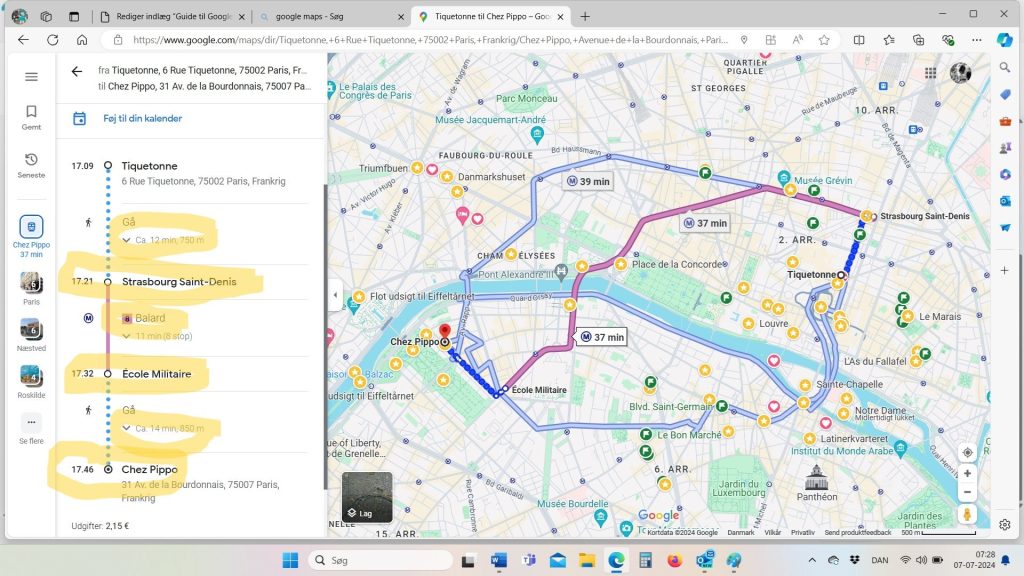Expand the second Gå walking step, 850 m

coord(126,428)
